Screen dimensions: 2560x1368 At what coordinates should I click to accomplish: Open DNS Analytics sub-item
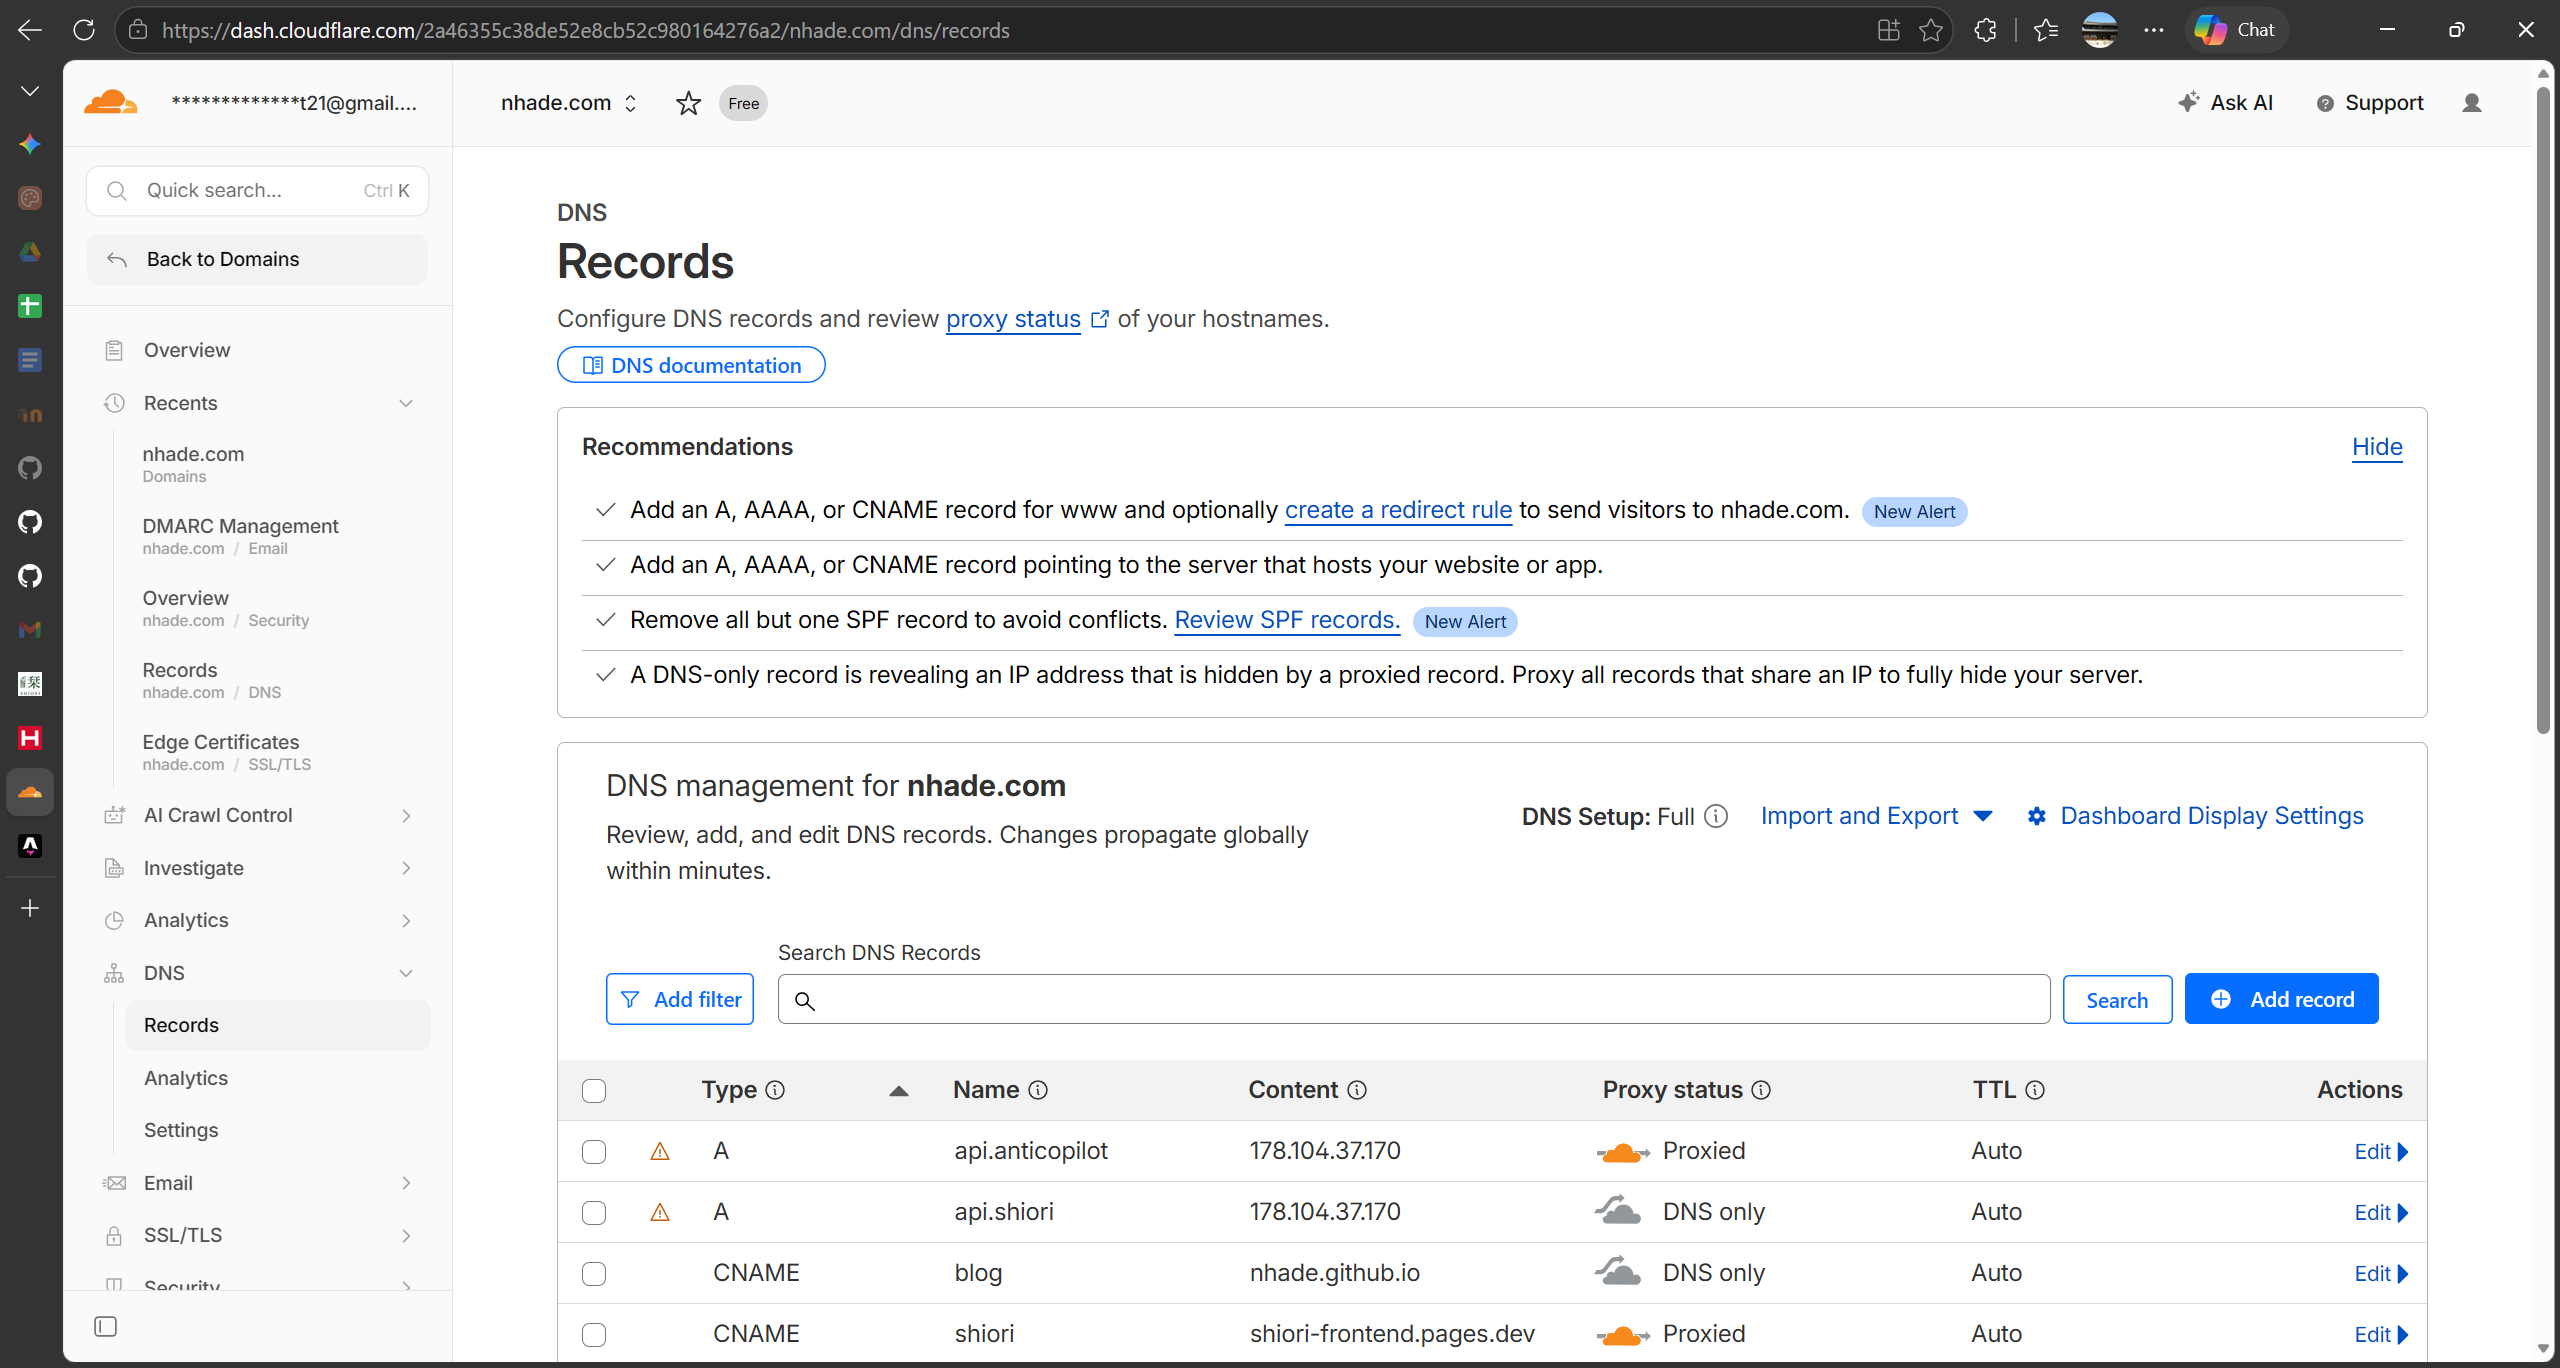[186, 1078]
